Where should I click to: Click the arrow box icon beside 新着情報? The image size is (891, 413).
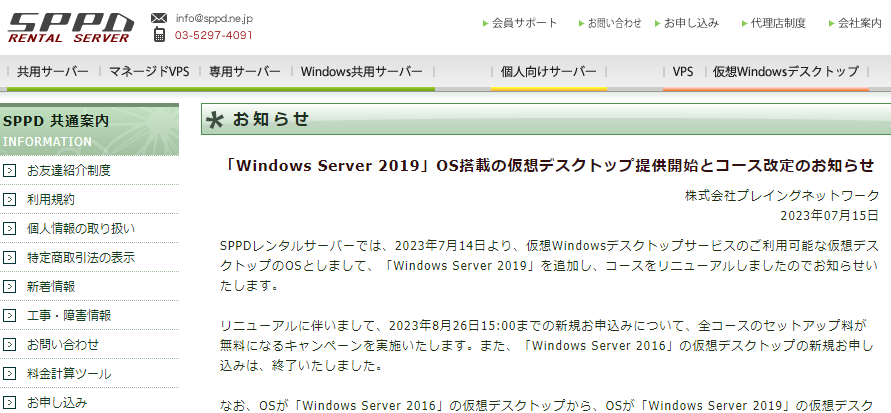tap(9, 286)
